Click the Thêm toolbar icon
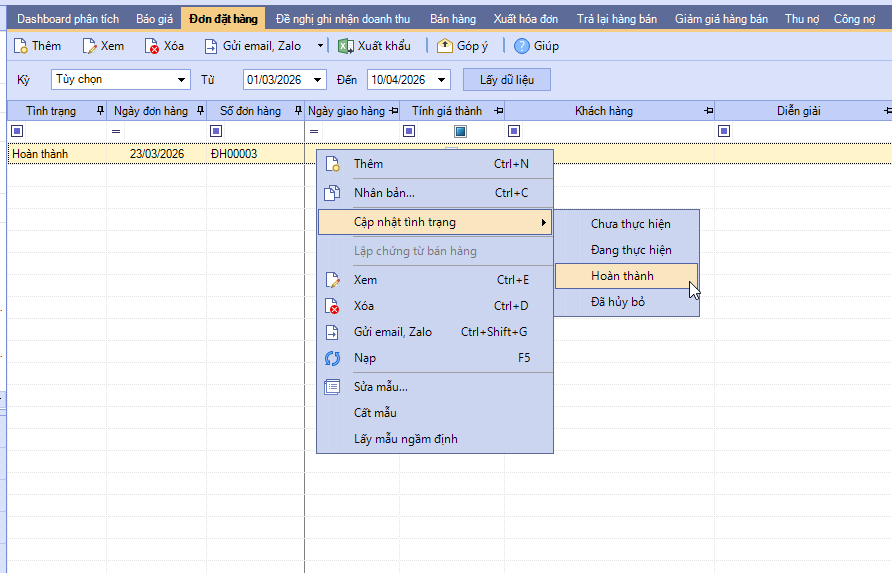Viewport: 892px width, 573px height. [x=20, y=46]
